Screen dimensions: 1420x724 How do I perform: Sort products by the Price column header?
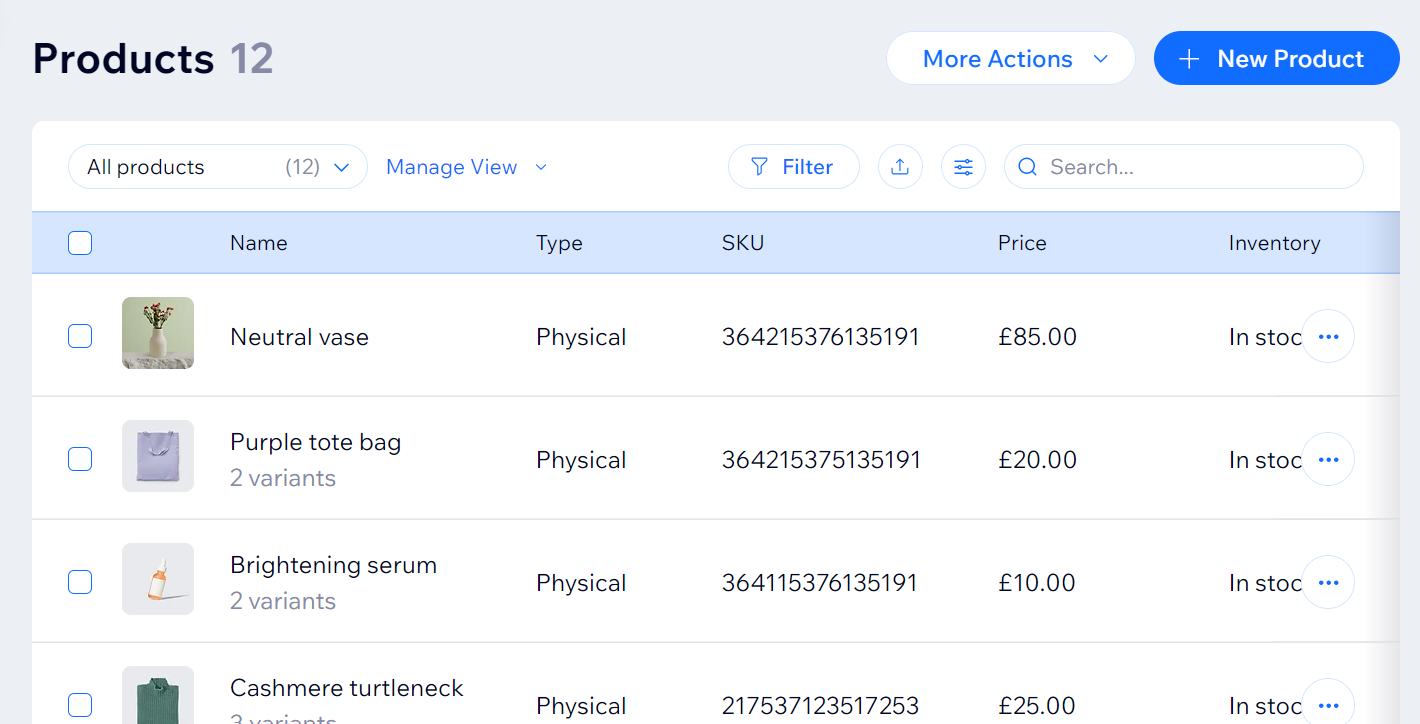[x=1022, y=242]
